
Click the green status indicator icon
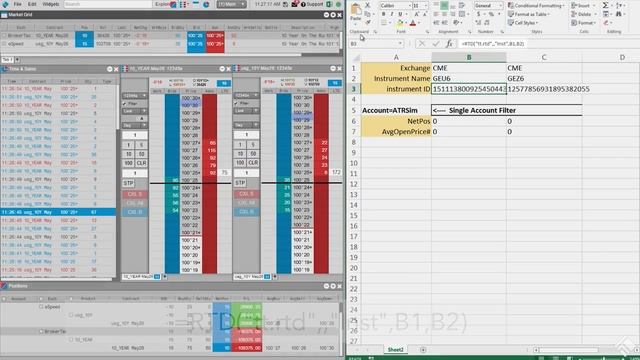(x=338, y=4)
